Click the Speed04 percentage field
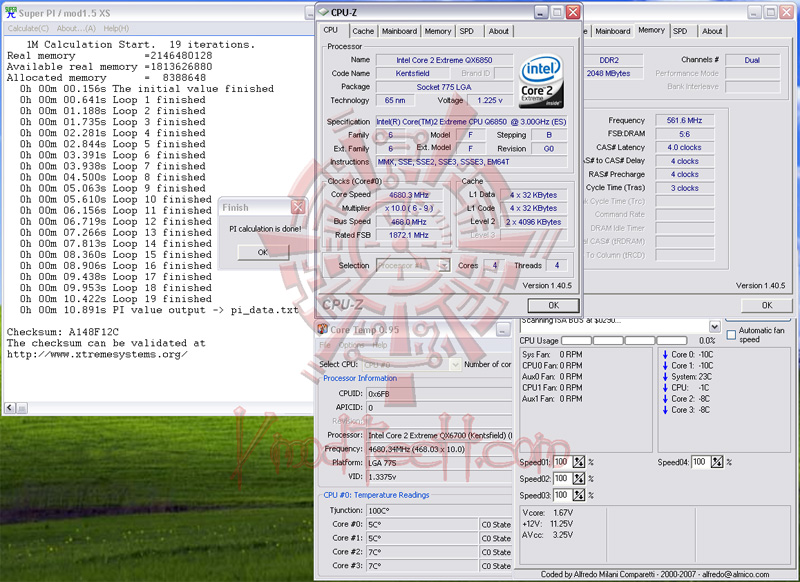The height and width of the screenshot is (582, 800). 701,462
